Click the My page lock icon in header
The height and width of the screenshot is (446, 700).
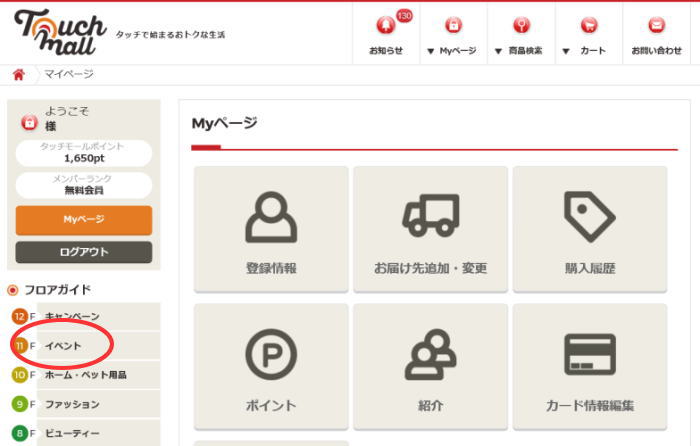(453, 25)
